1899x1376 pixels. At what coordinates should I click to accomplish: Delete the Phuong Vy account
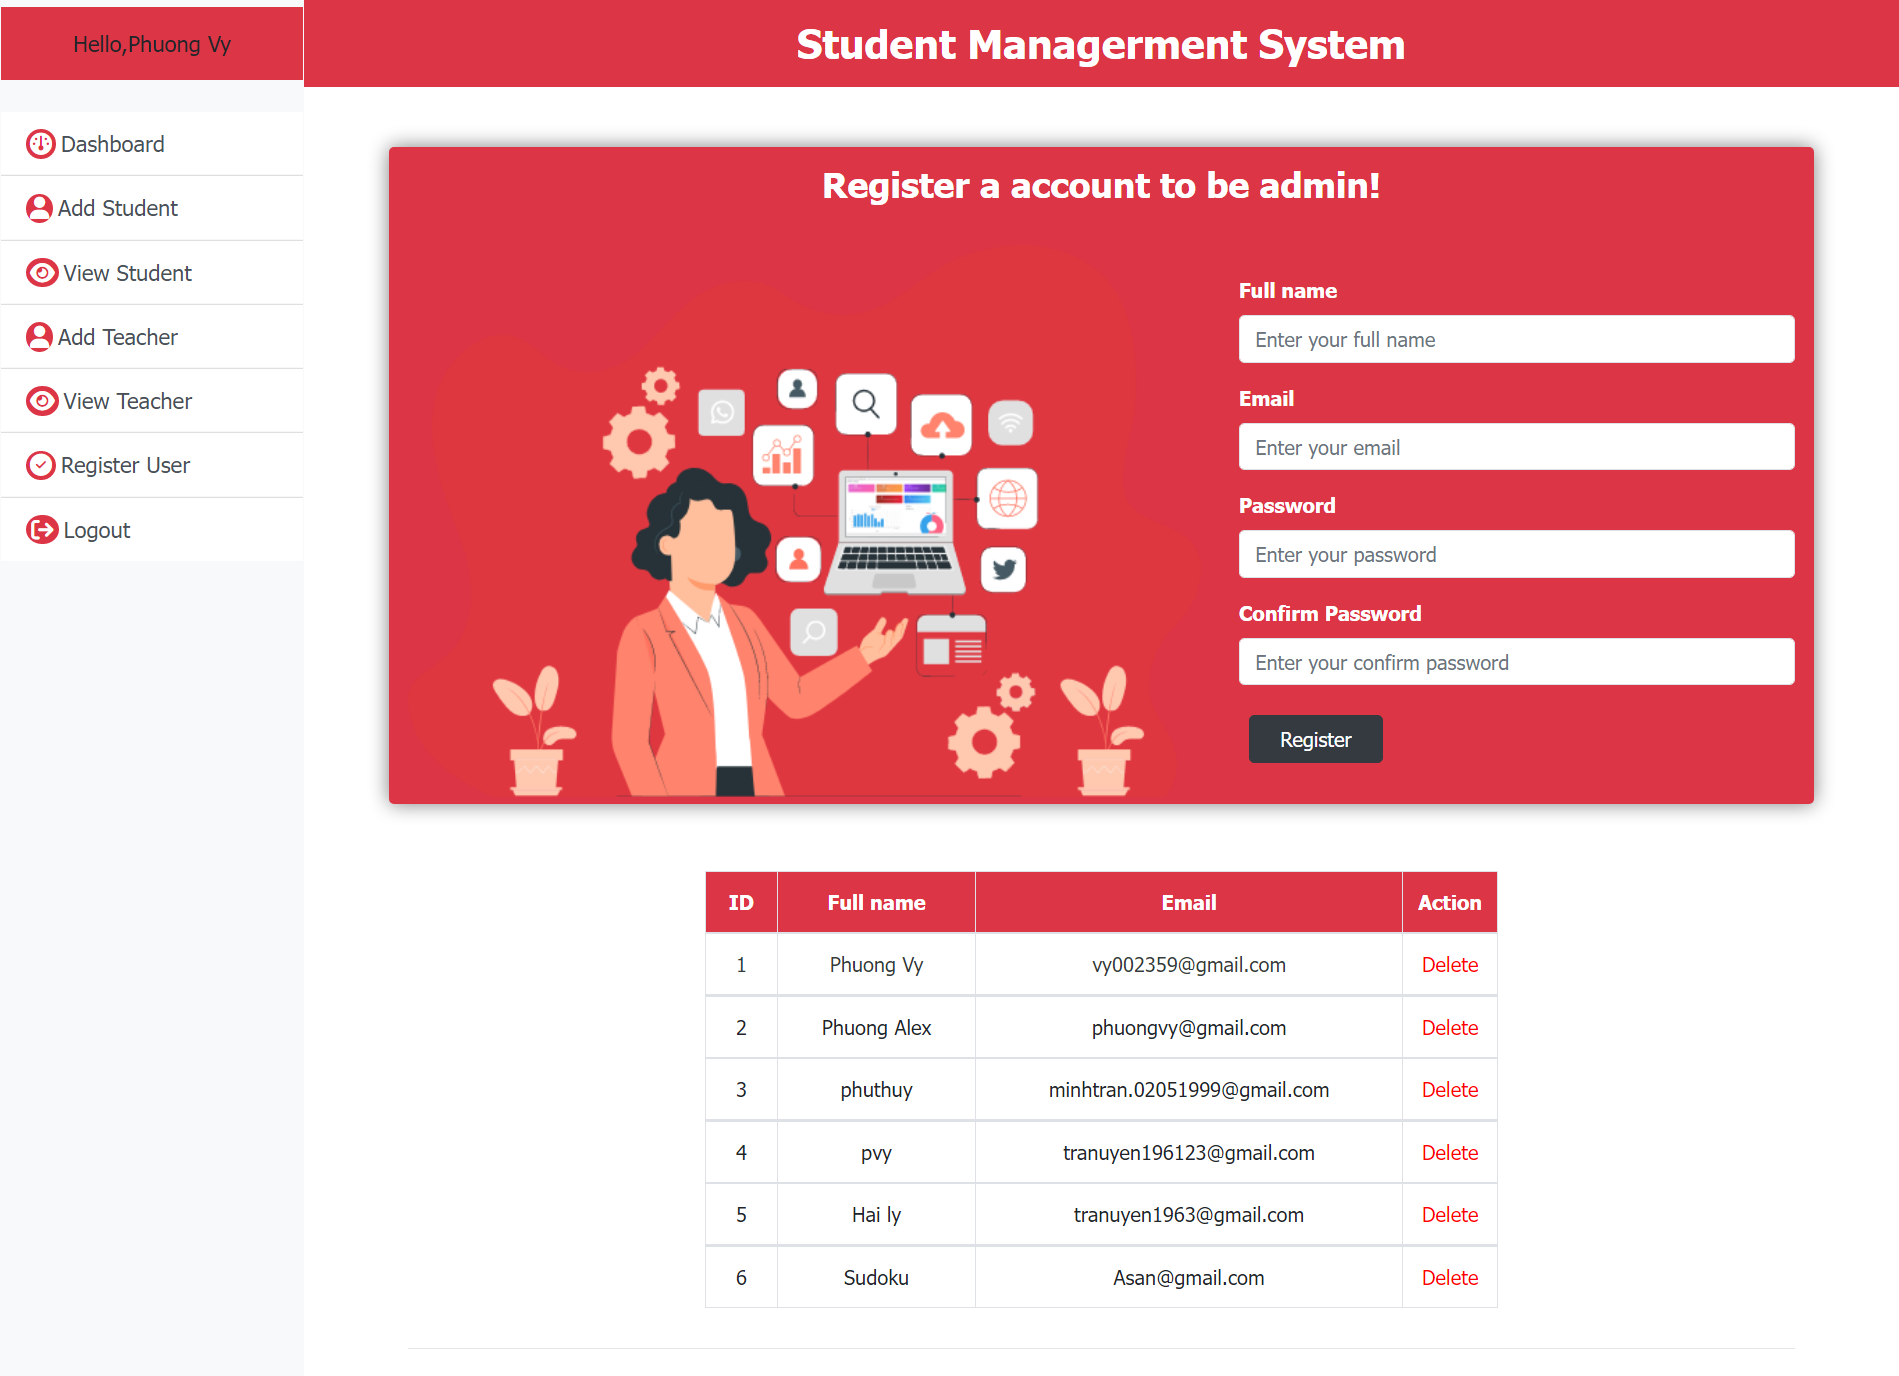click(x=1449, y=965)
